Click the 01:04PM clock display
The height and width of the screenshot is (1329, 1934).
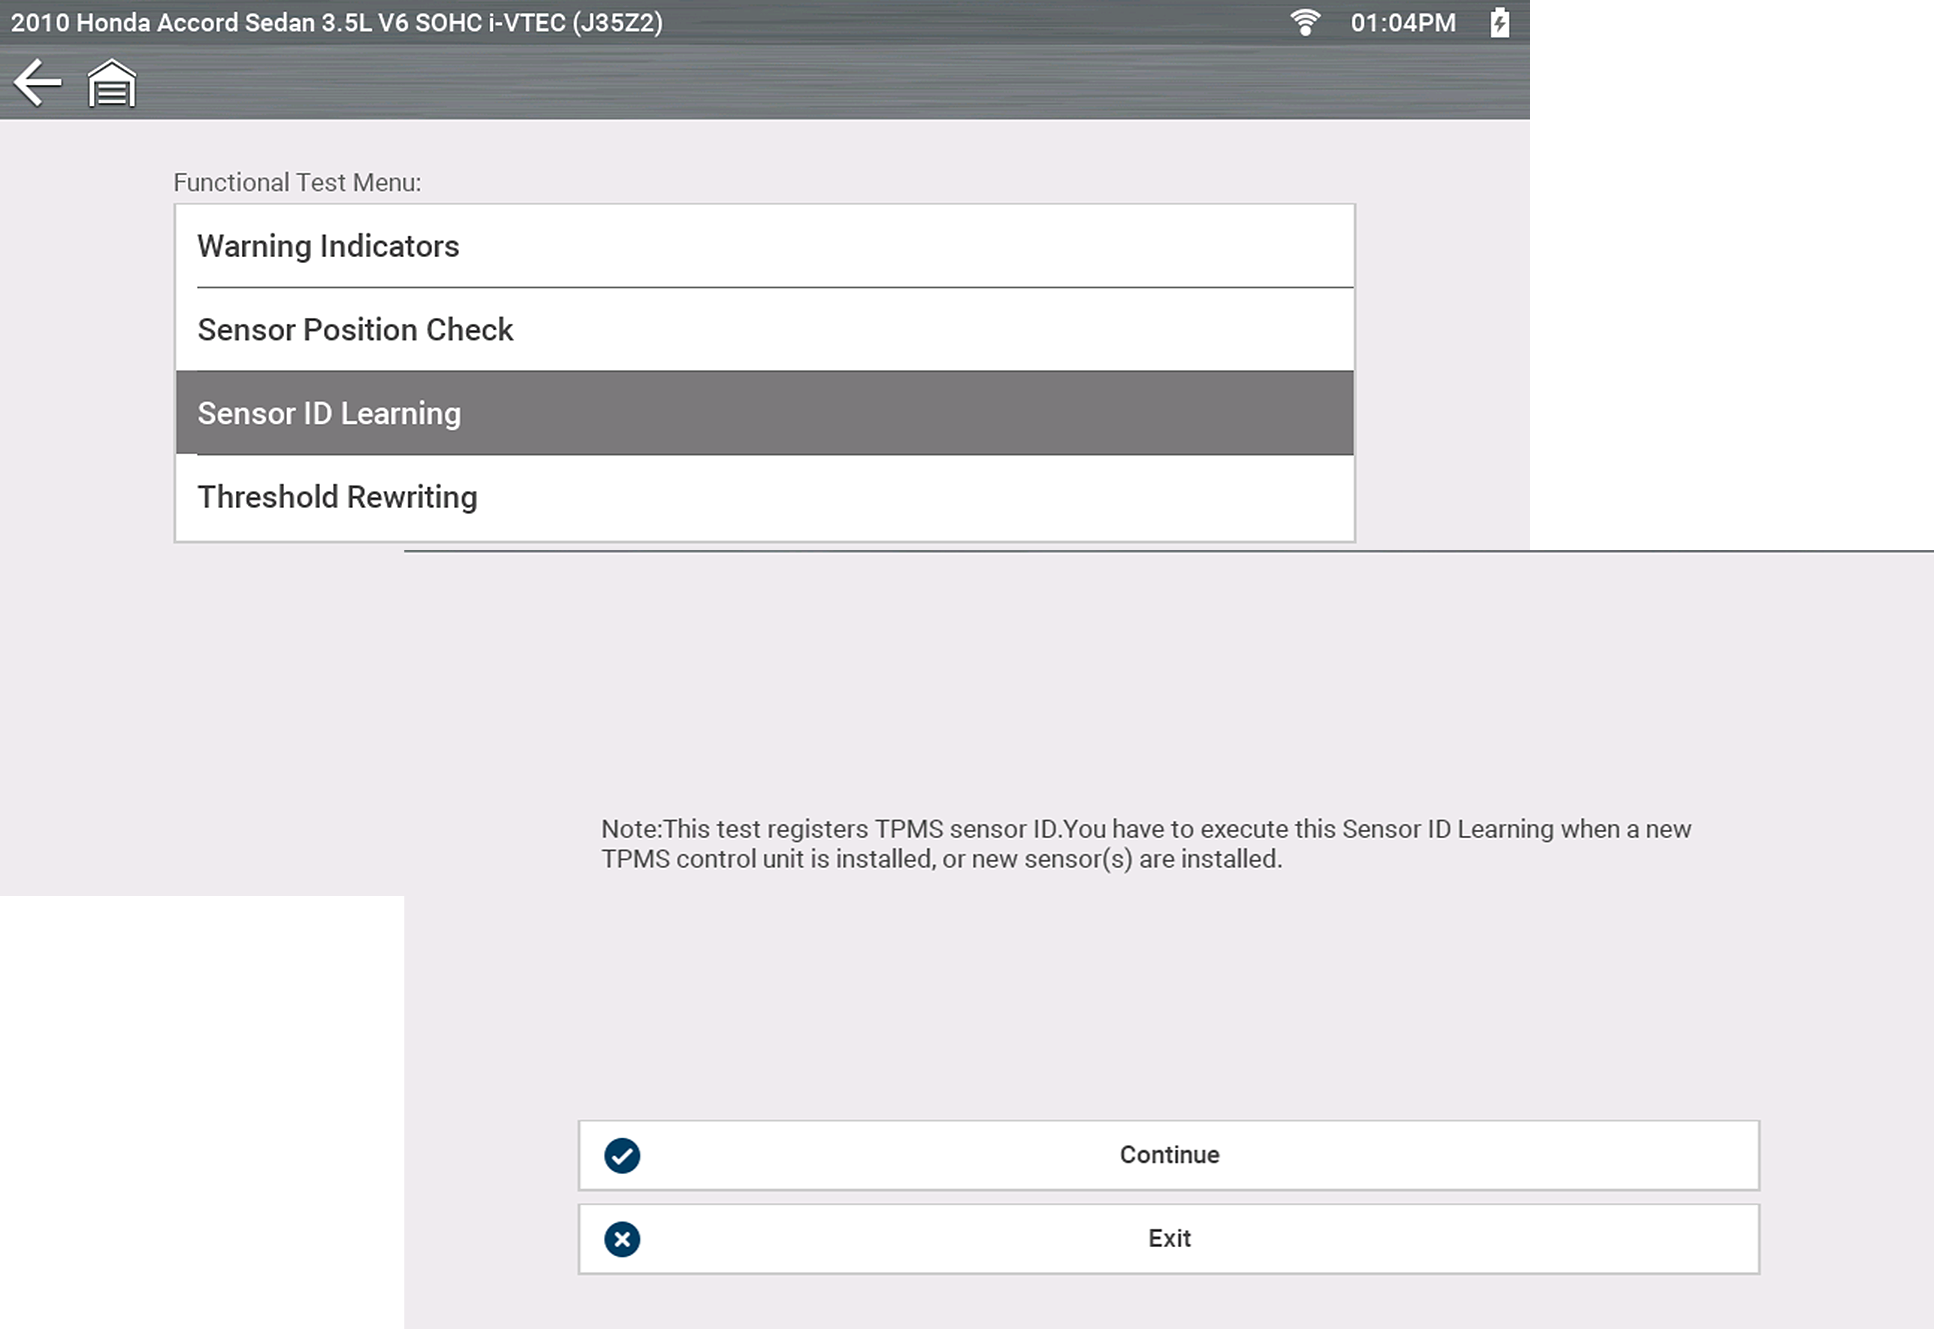(x=1402, y=22)
